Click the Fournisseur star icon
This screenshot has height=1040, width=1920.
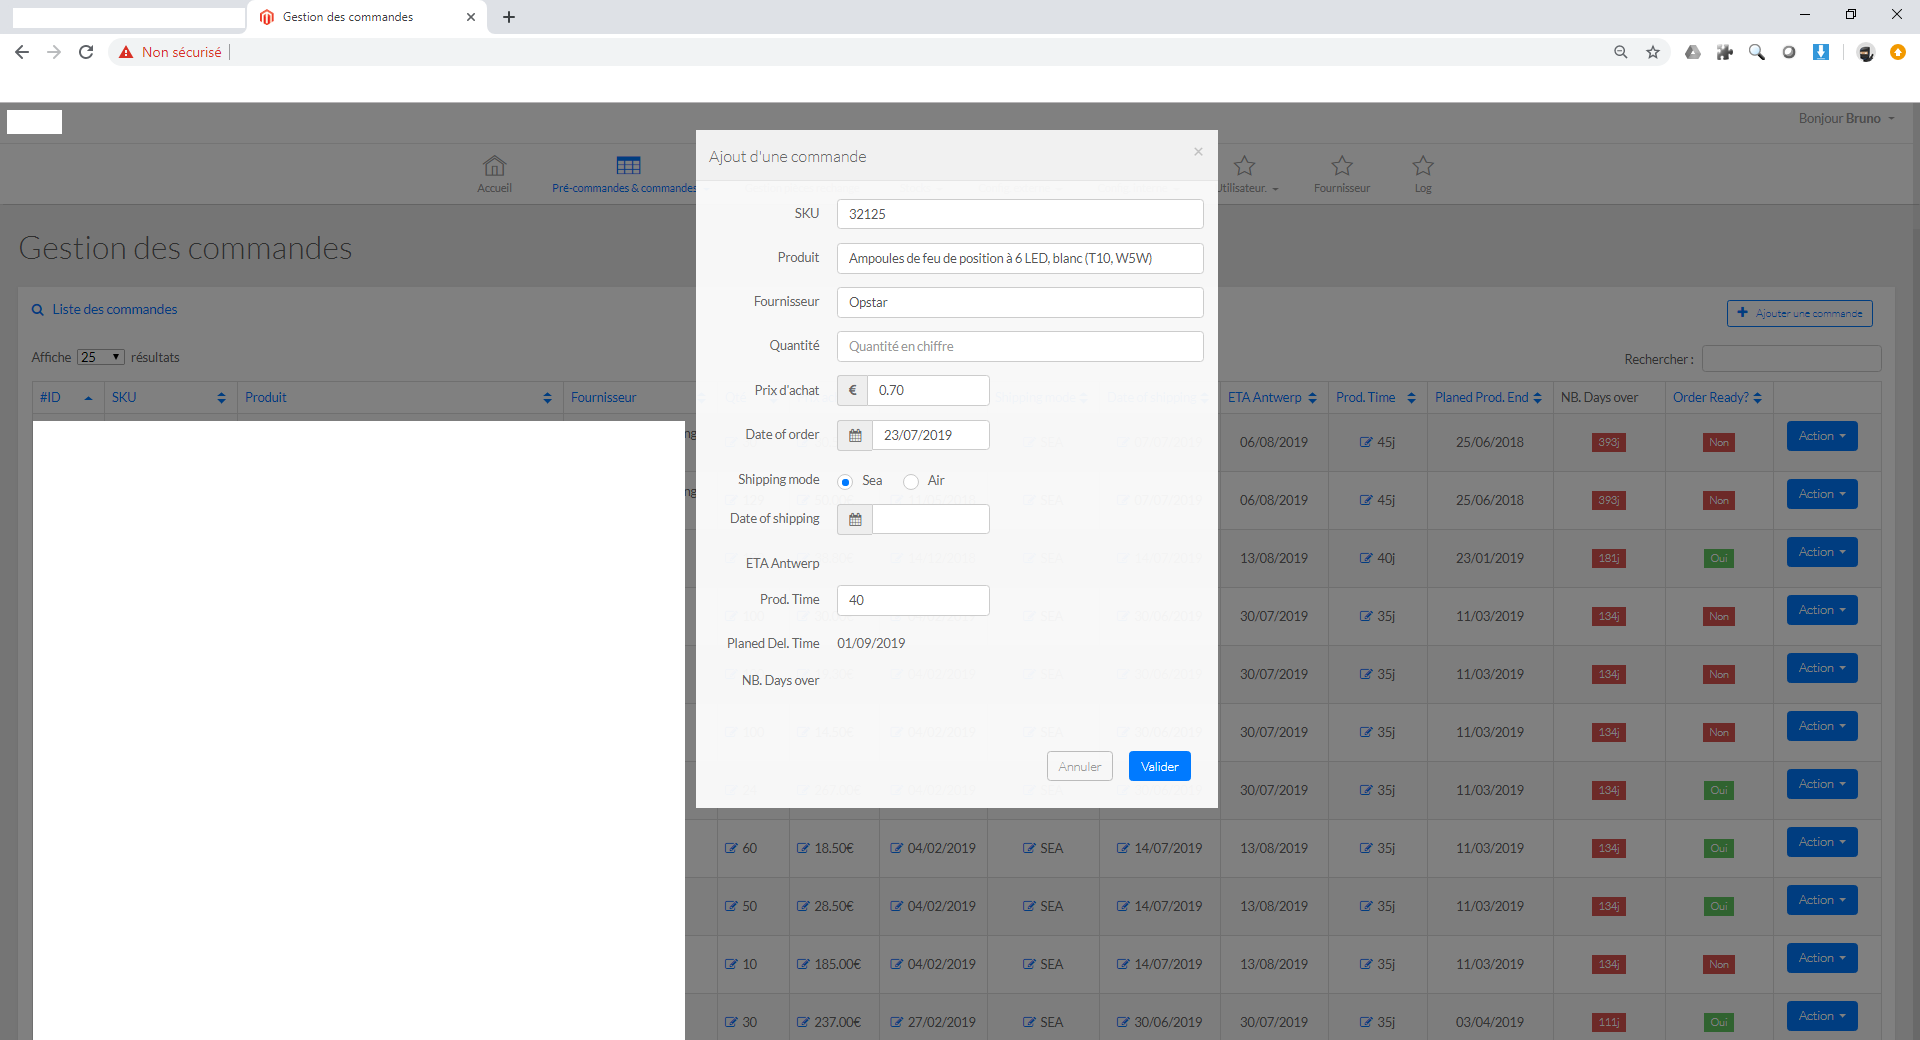click(x=1342, y=166)
